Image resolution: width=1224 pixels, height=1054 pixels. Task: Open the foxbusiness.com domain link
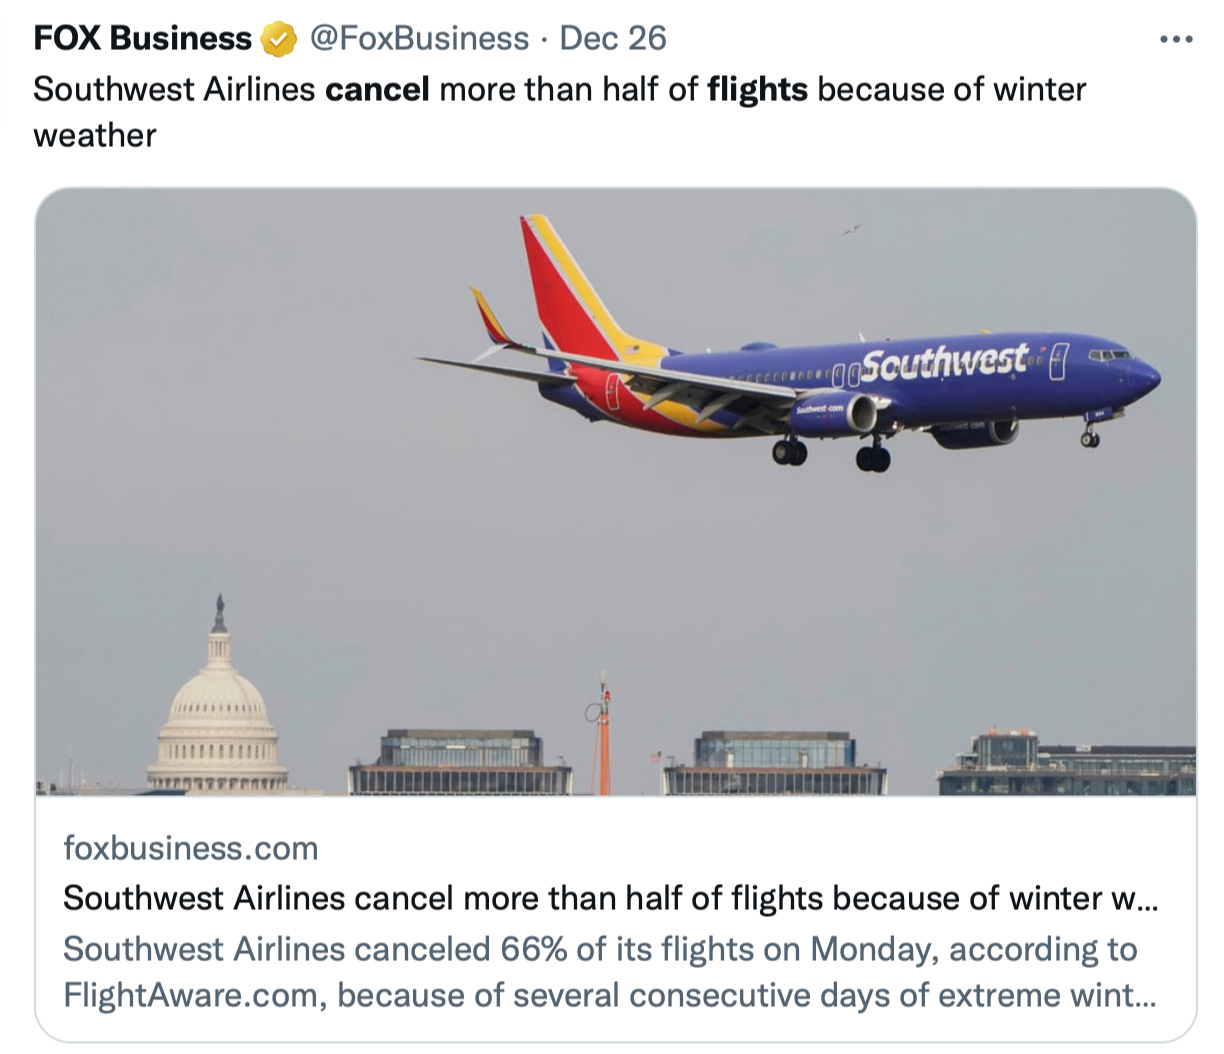click(x=190, y=849)
